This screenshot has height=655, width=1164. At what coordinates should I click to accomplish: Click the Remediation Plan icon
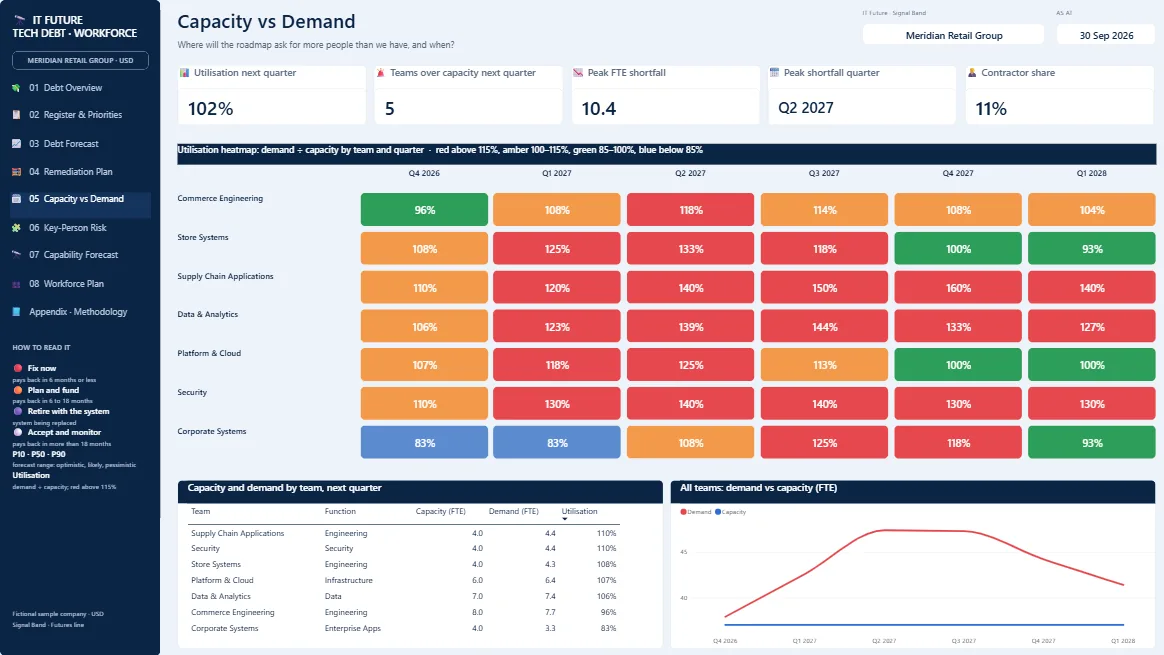coord(16,172)
